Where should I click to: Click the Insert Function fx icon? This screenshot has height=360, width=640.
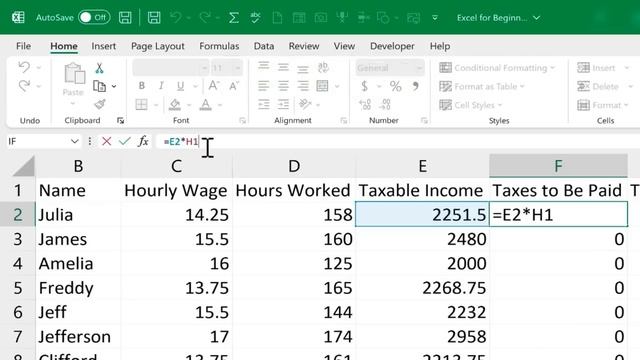click(143, 141)
